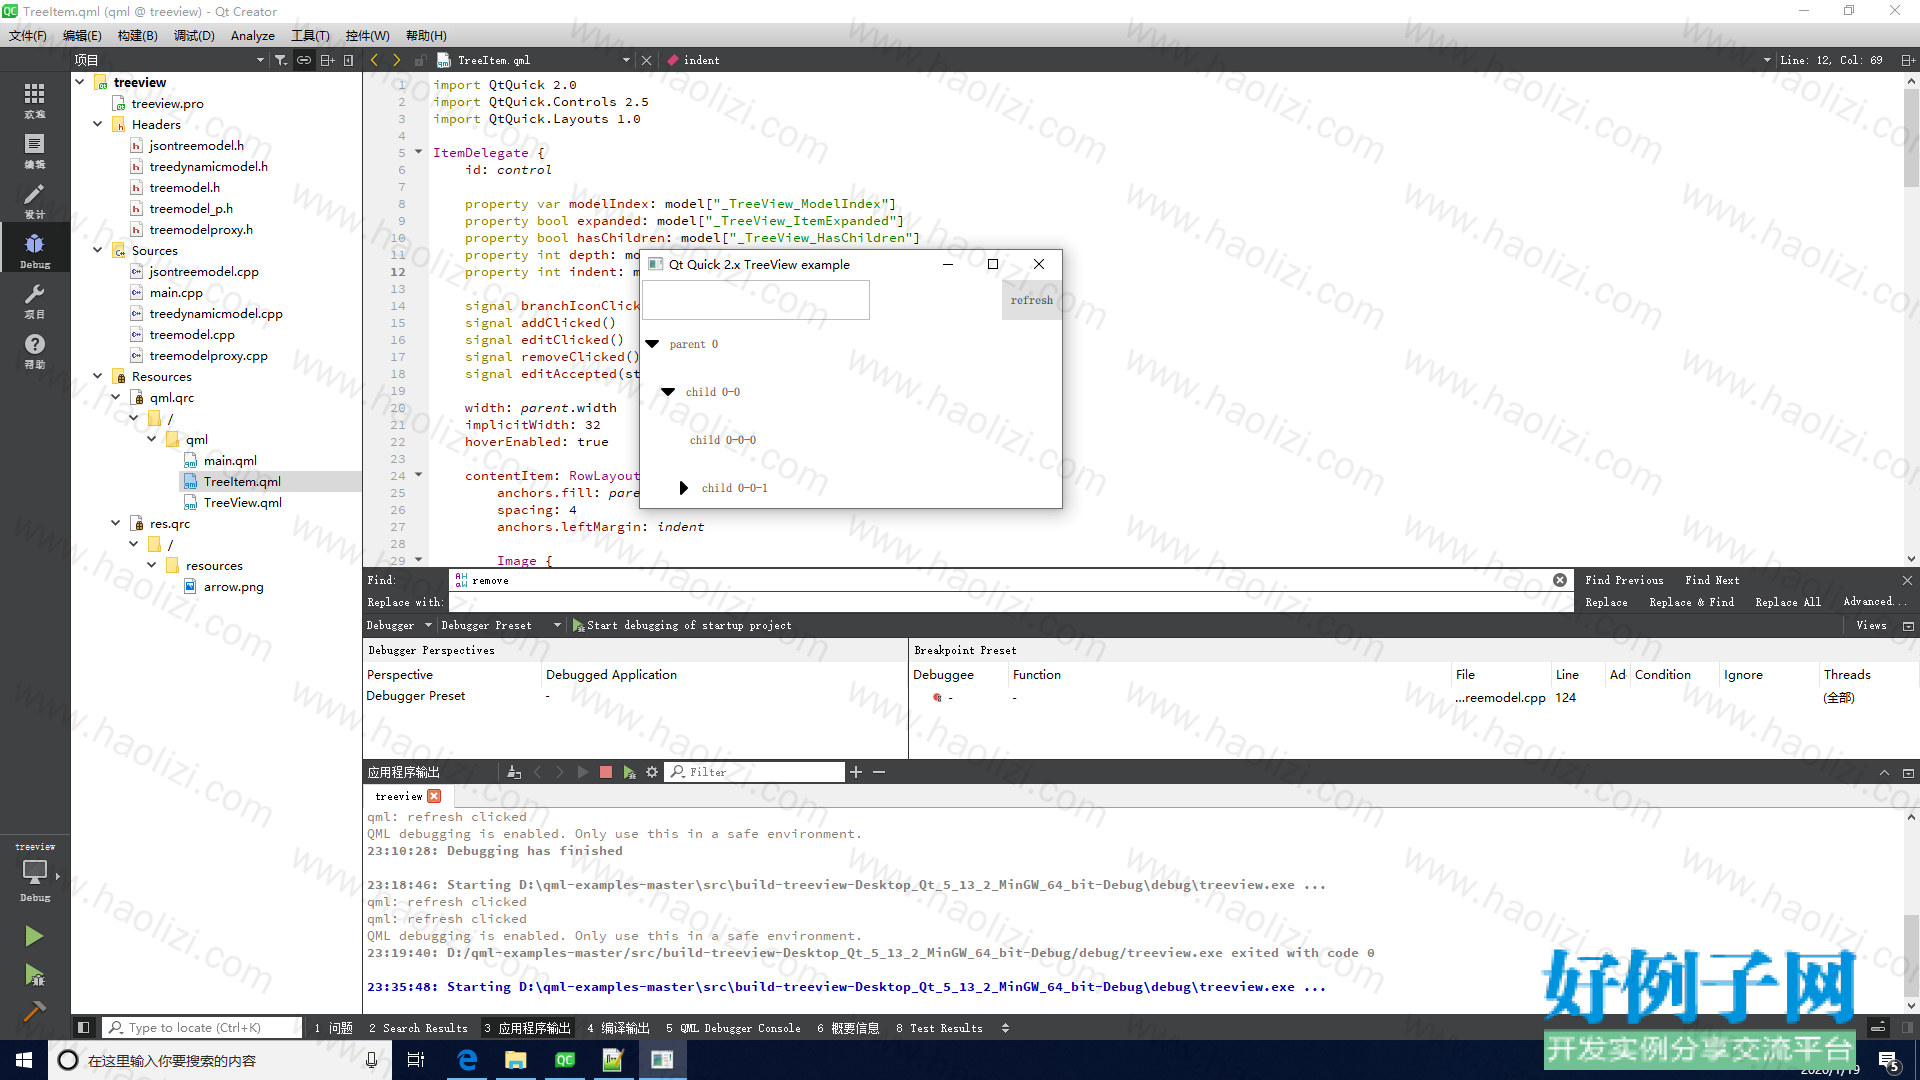Click Replace All
This screenshot has height=1080, width=1920.
[x=1788, y=602]
